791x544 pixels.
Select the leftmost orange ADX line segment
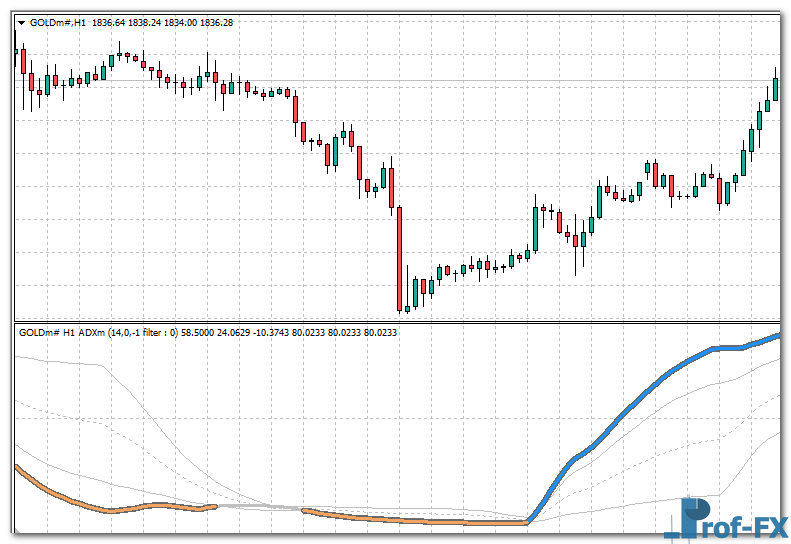pos(80,503)
